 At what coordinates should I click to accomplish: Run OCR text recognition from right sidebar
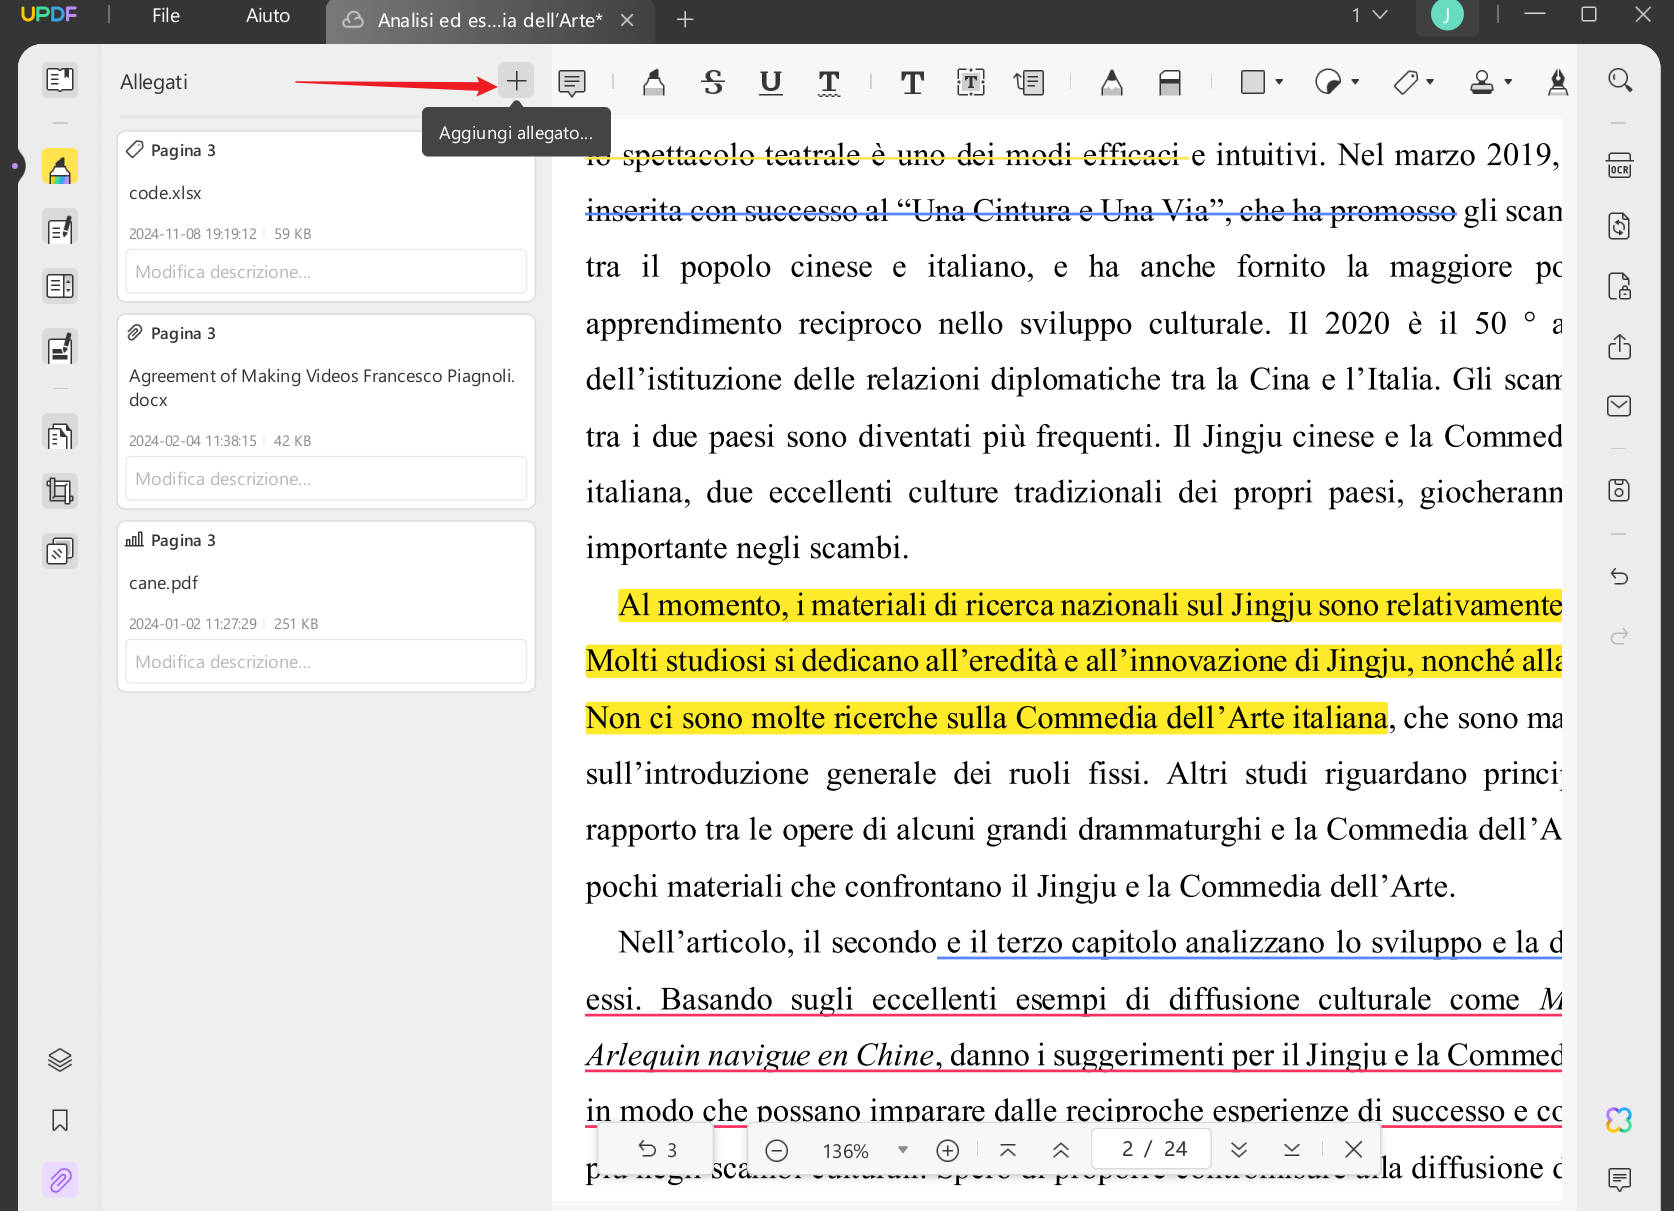[x=1620, y=165]
